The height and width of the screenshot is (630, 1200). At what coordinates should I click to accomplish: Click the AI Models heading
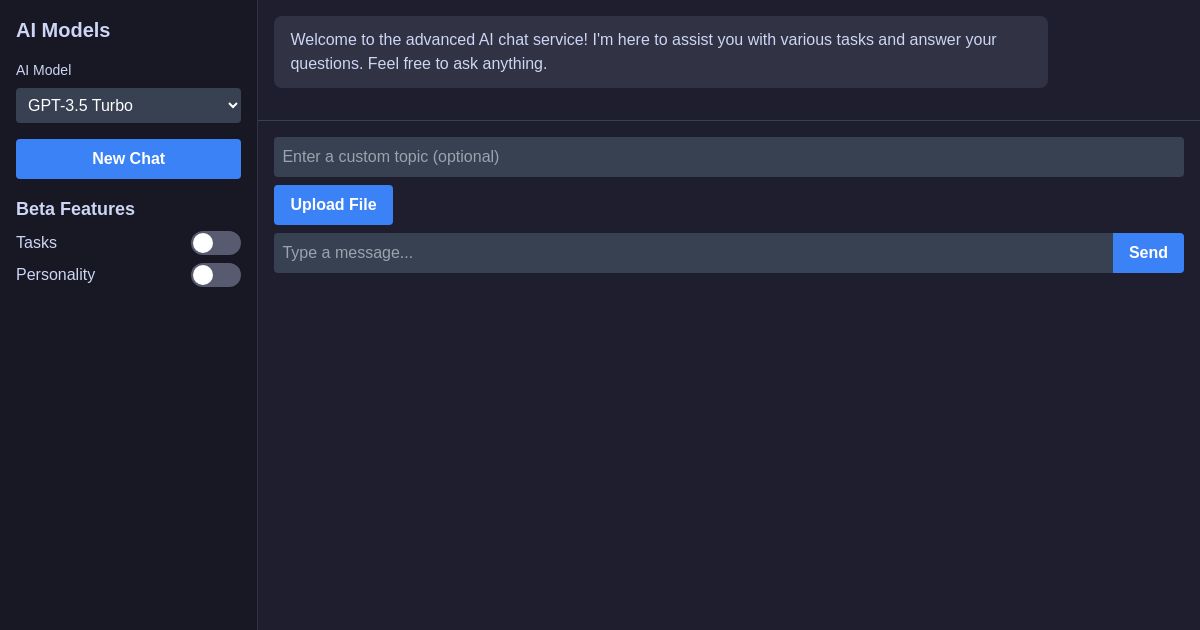pos(63,31)
